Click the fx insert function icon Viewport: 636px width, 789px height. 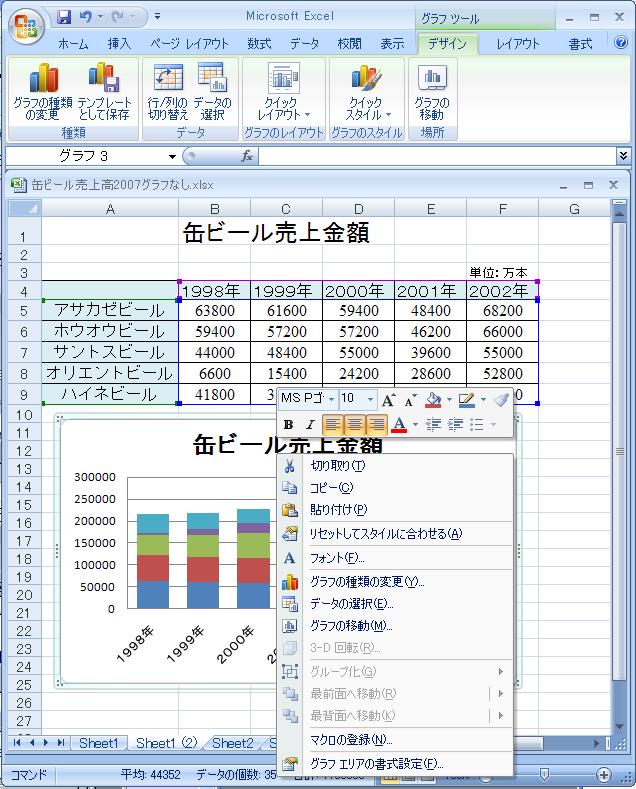(x=247, y=156)
